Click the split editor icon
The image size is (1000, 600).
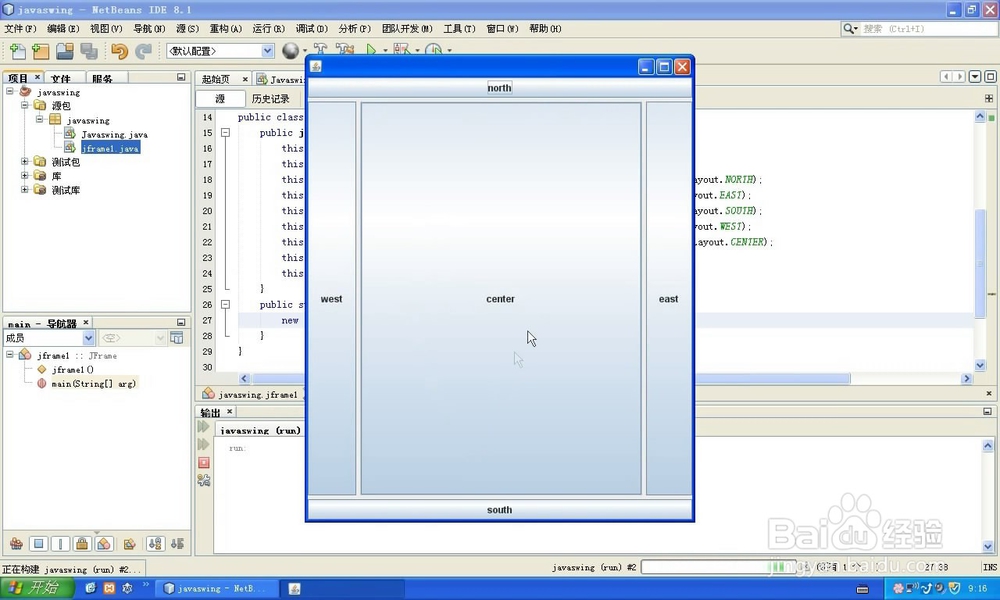[989, 98]
